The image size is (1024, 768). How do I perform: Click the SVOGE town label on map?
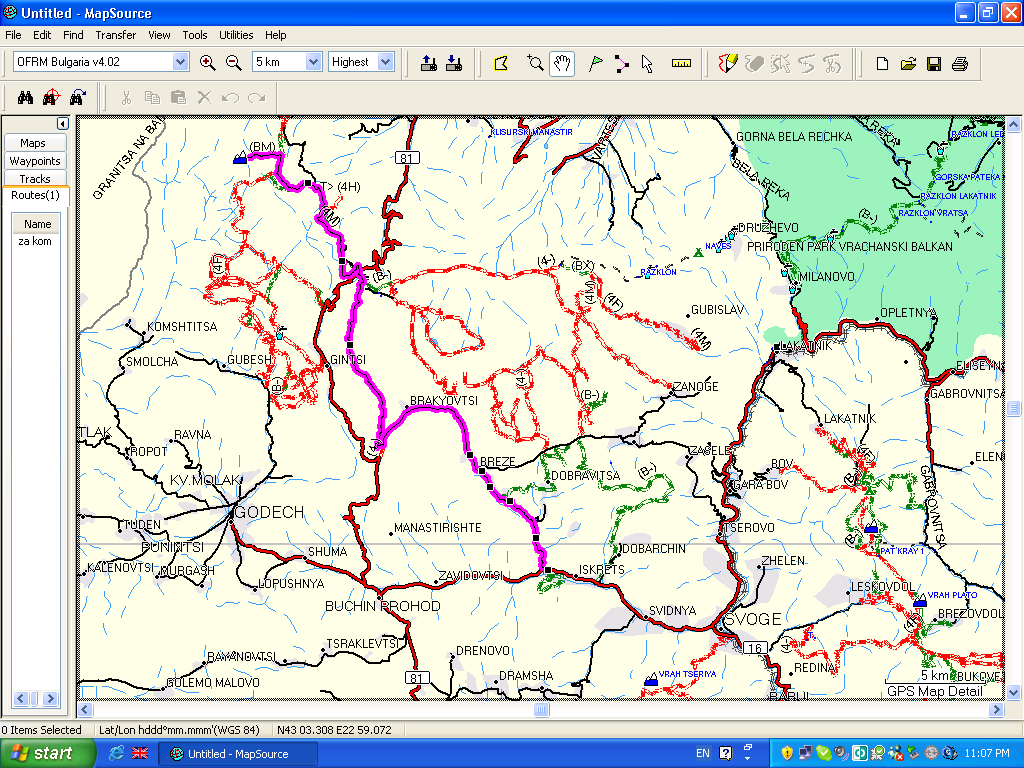tap(752, 619)
